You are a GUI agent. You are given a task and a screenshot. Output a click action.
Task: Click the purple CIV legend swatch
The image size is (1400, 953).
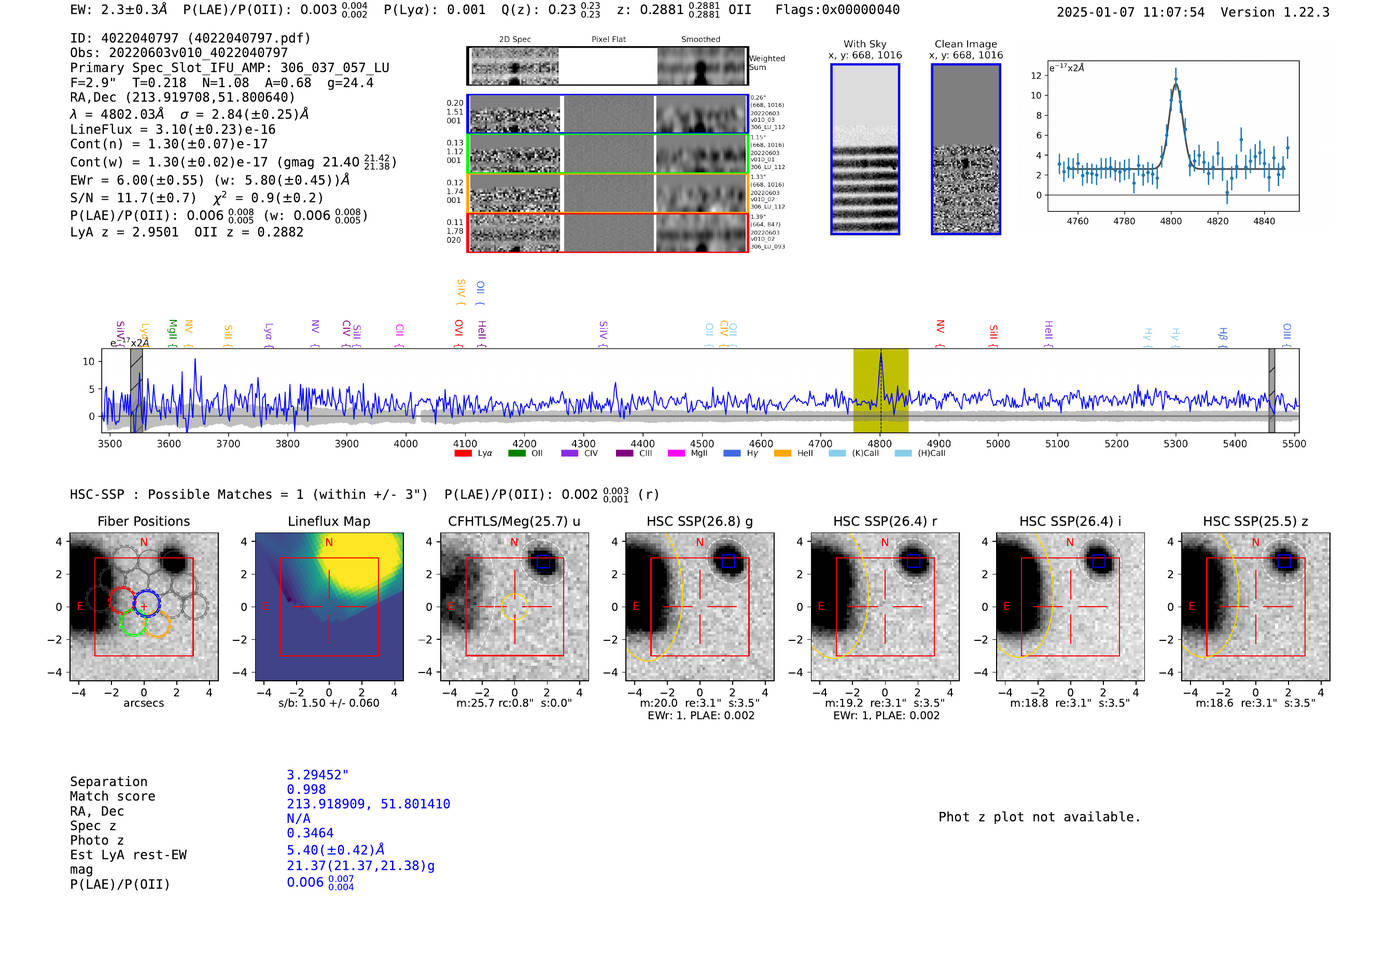tap(570, 453)
